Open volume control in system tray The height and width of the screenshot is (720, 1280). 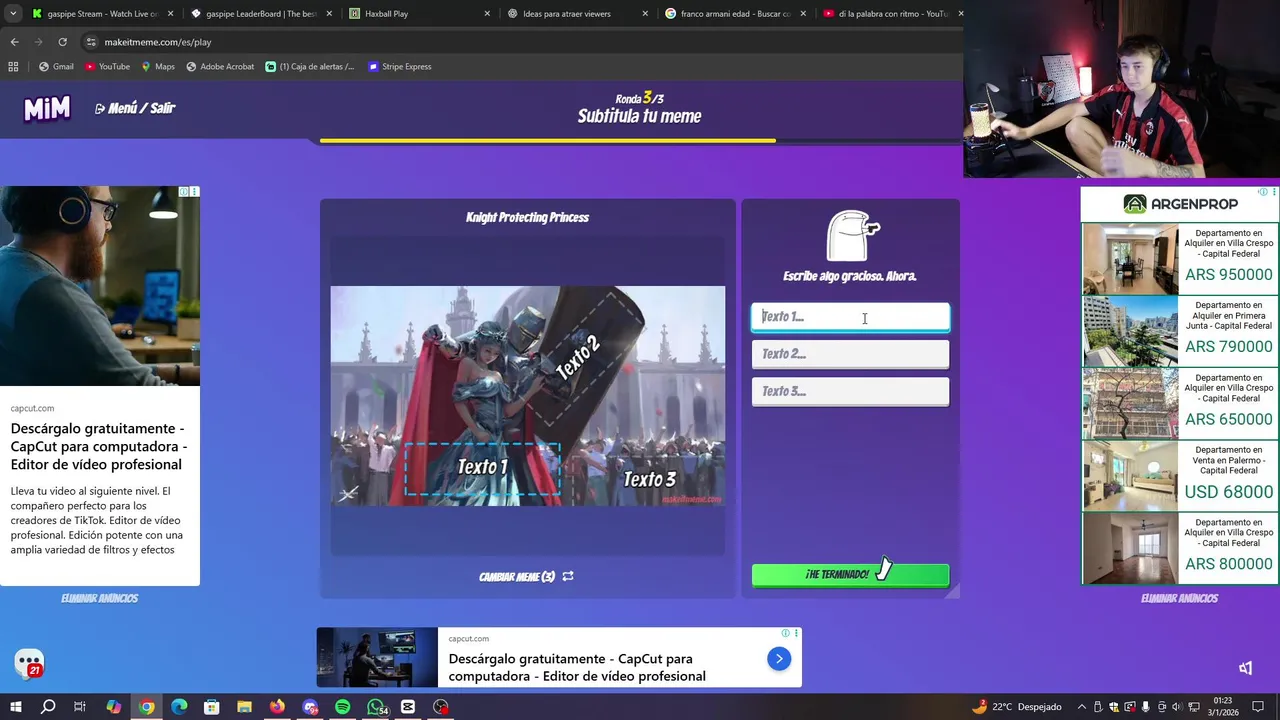click(1175, 707)
